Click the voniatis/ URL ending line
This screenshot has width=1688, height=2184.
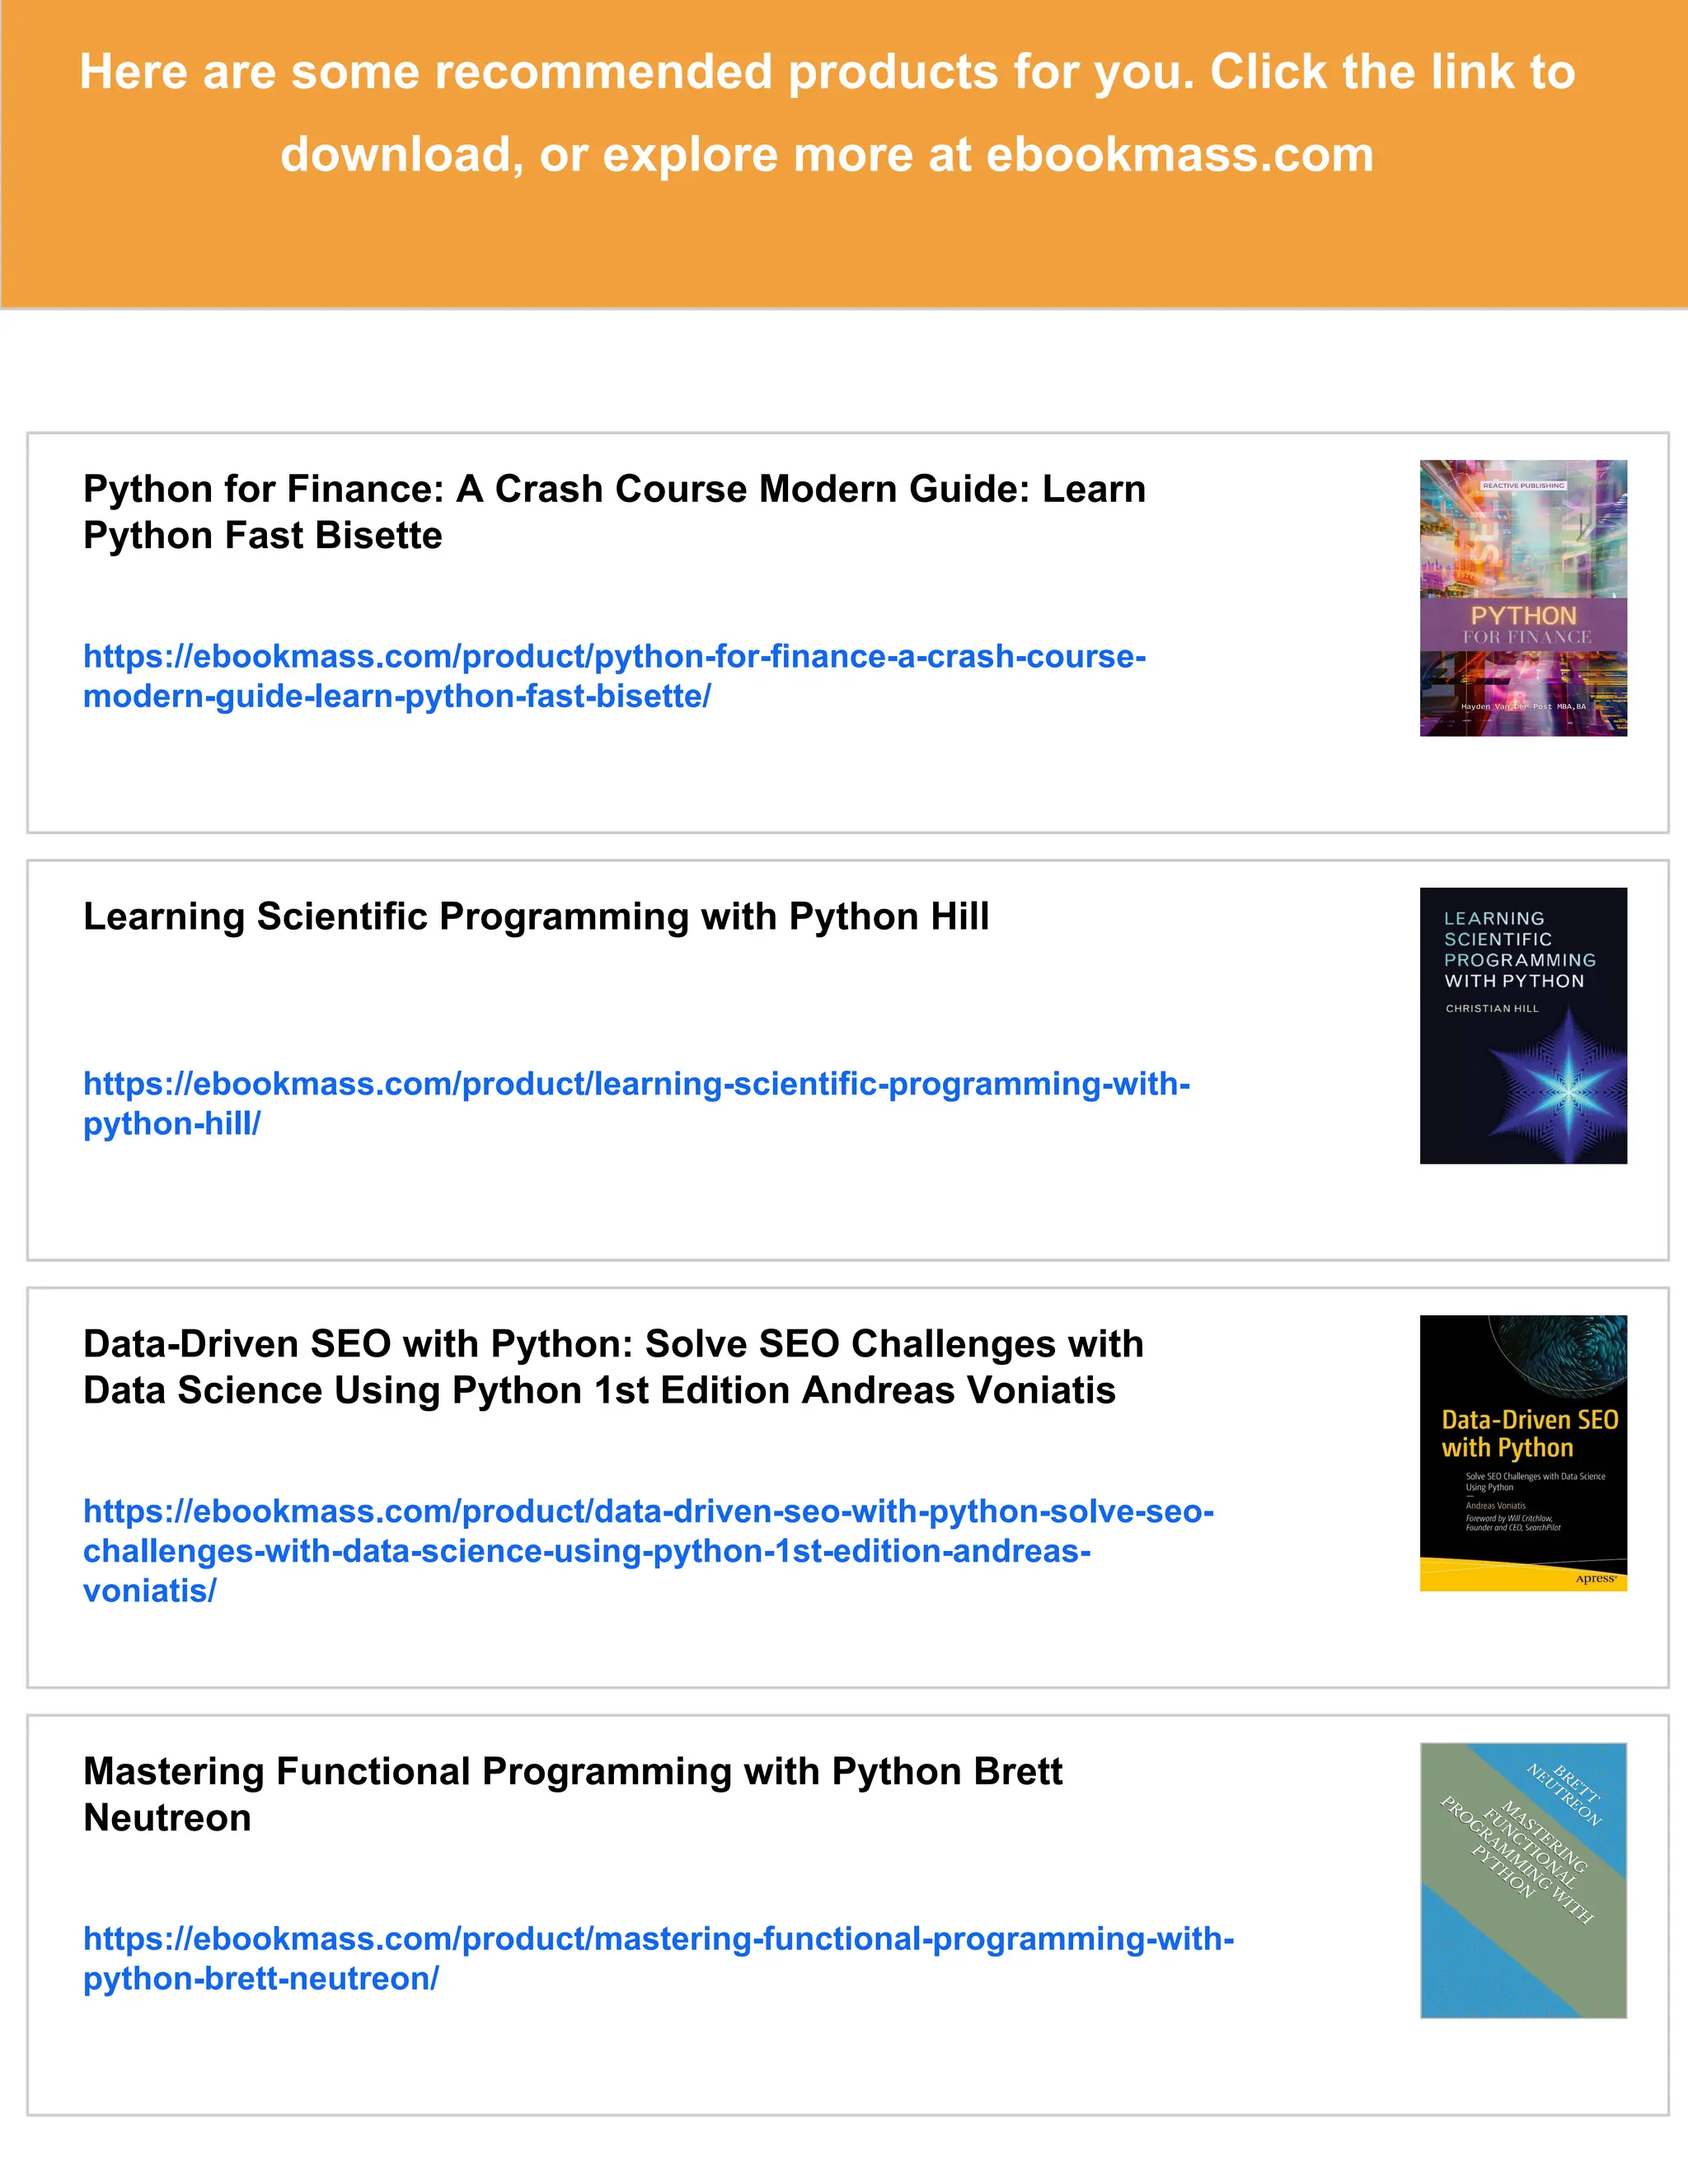click(x=149, y=1591)
